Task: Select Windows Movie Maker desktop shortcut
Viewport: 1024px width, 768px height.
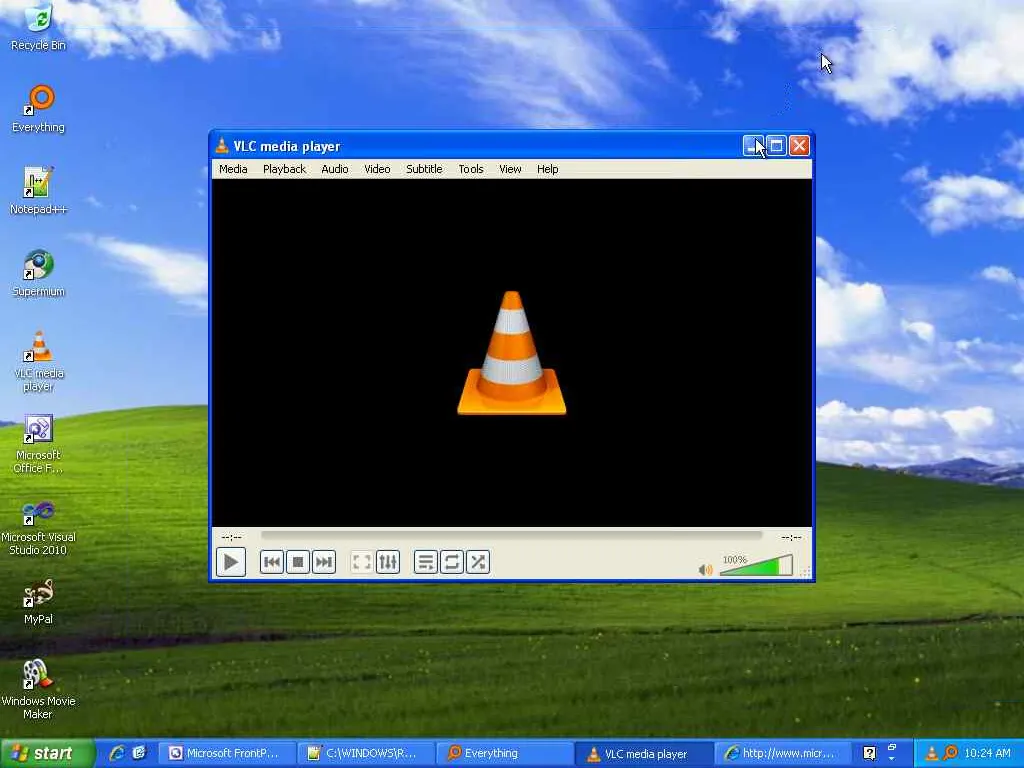Action: tap(39, 690)
